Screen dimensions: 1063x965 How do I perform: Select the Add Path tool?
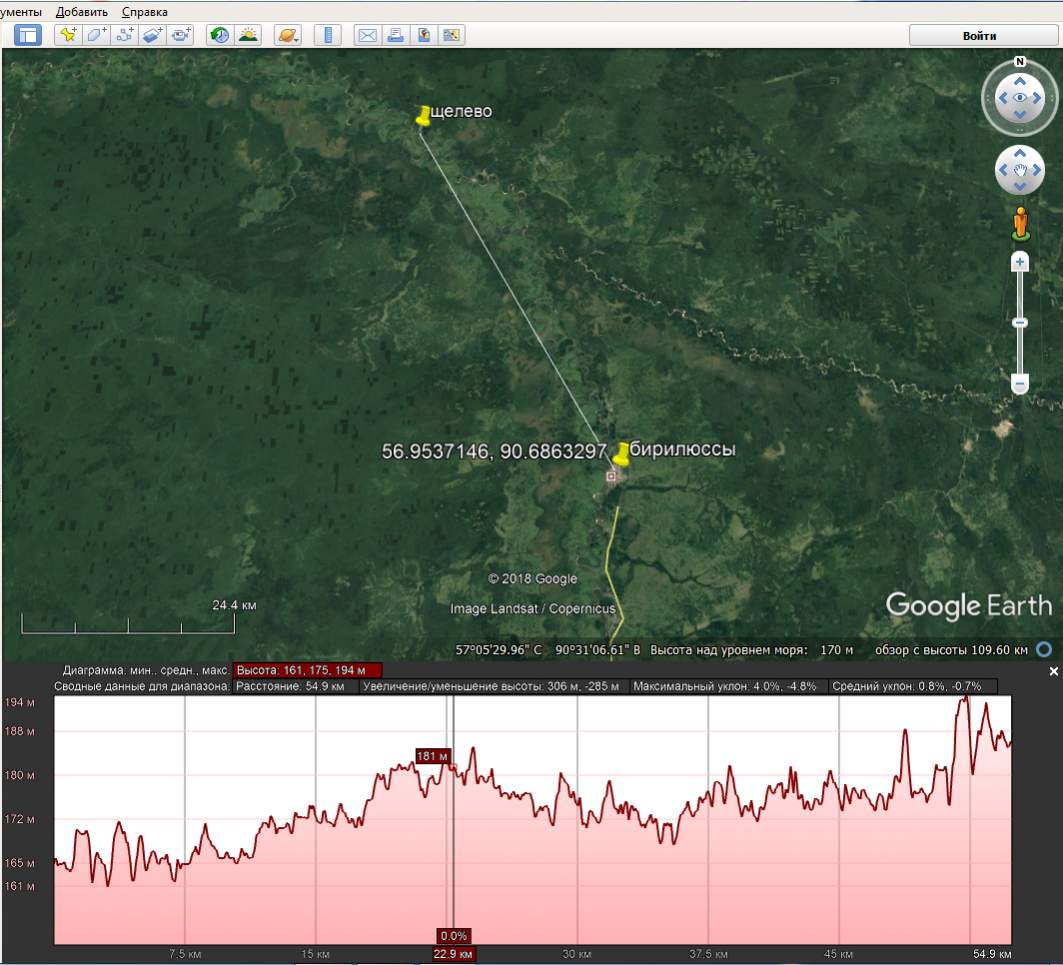click(125, 35)
